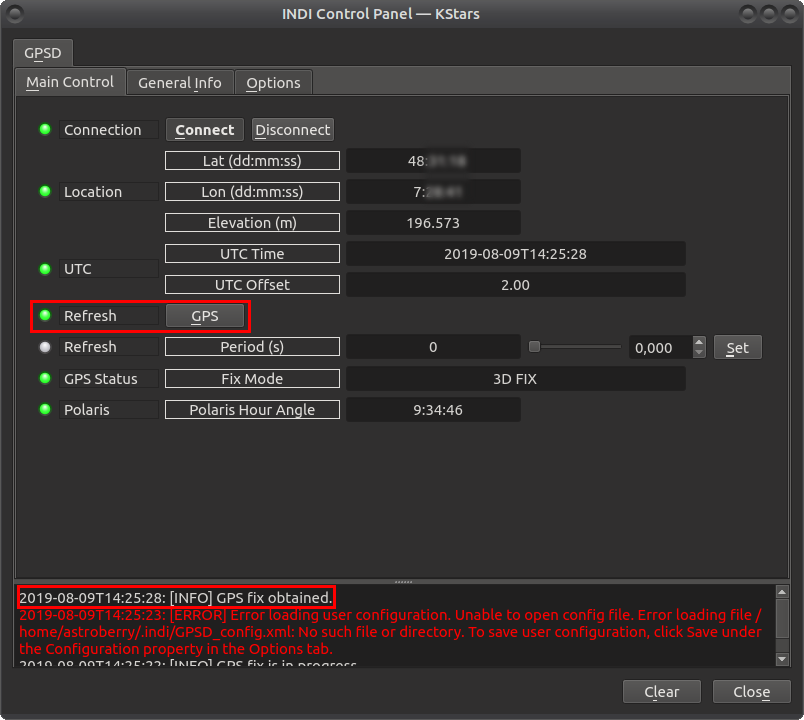Activate the GPS refresh toggle
The image size is (804, 720).
click(206, 315)
